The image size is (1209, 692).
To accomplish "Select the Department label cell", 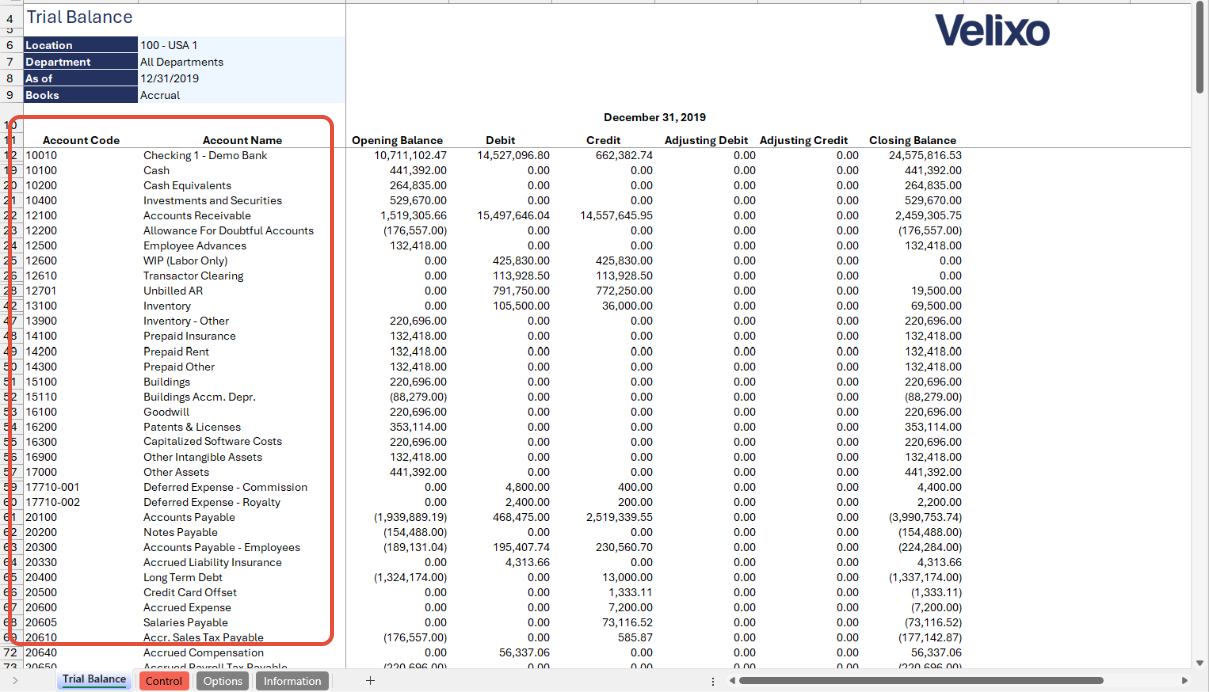I will click(80, 62).
